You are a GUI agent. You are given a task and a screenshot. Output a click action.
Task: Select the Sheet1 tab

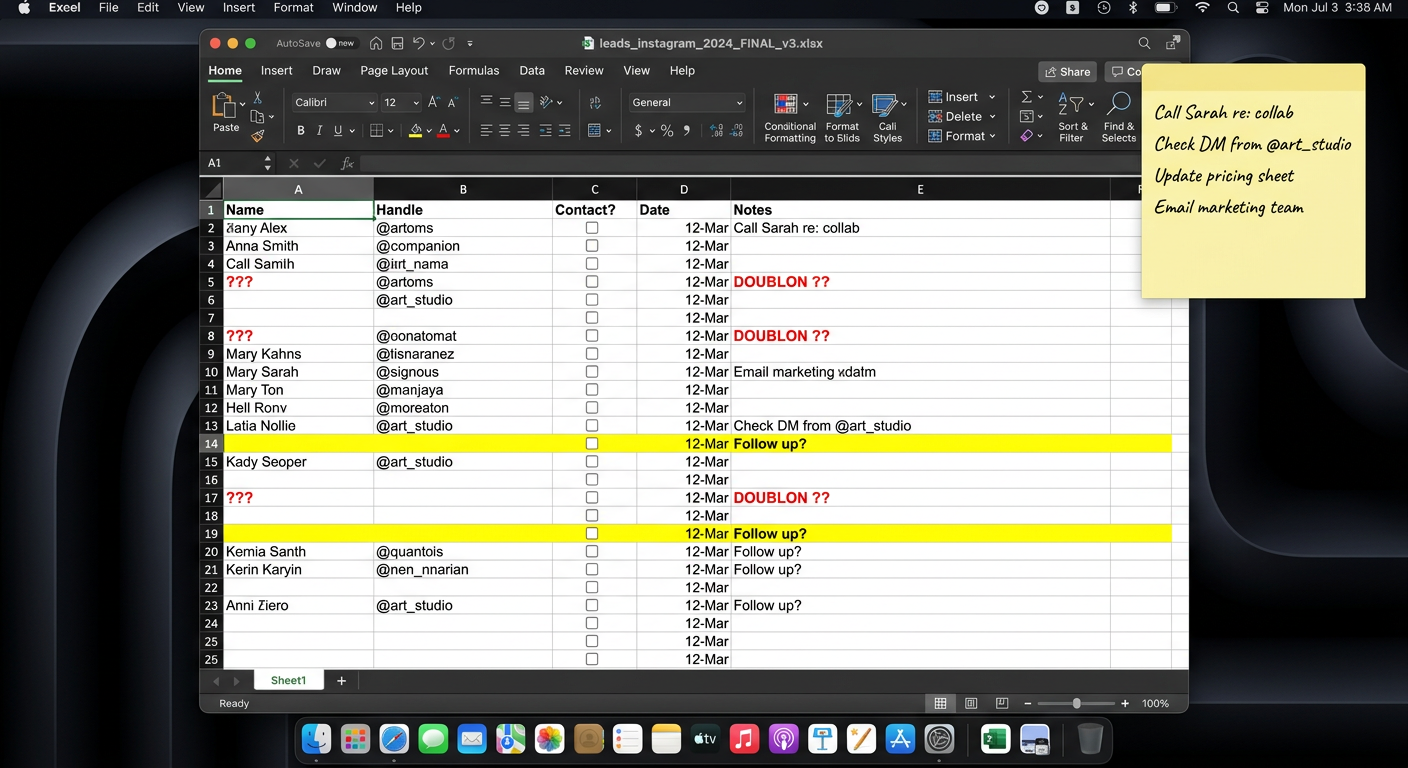pyautogui.click(x=288, y=680)
